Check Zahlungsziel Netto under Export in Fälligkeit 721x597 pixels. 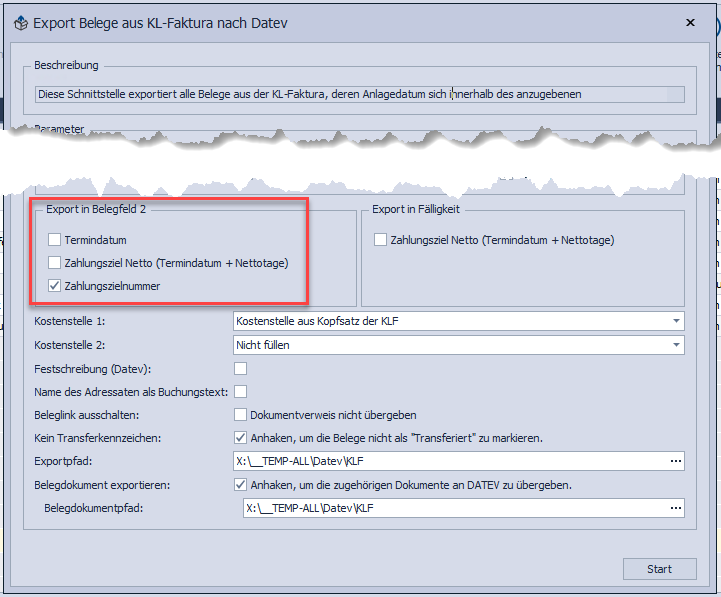click(380, 240)
